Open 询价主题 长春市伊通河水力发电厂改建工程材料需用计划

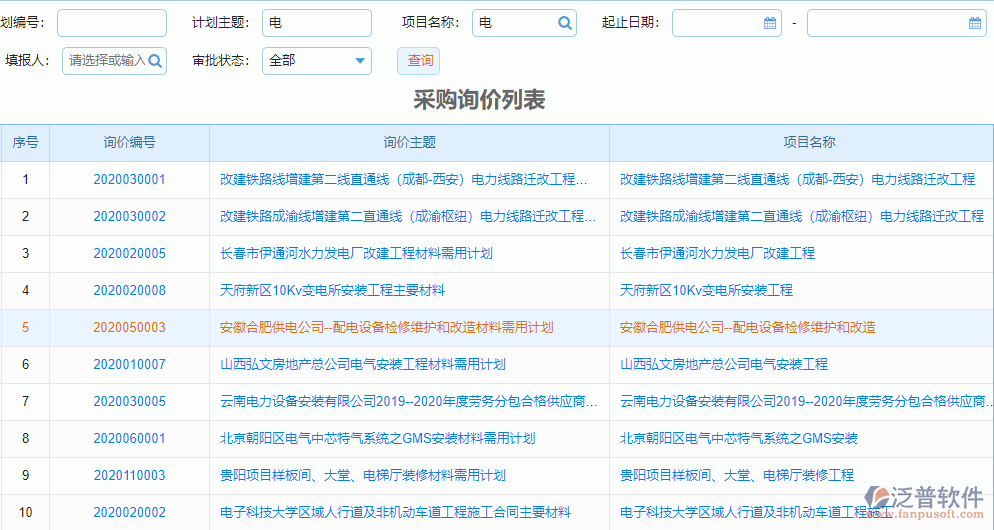[x=356, y=254]
